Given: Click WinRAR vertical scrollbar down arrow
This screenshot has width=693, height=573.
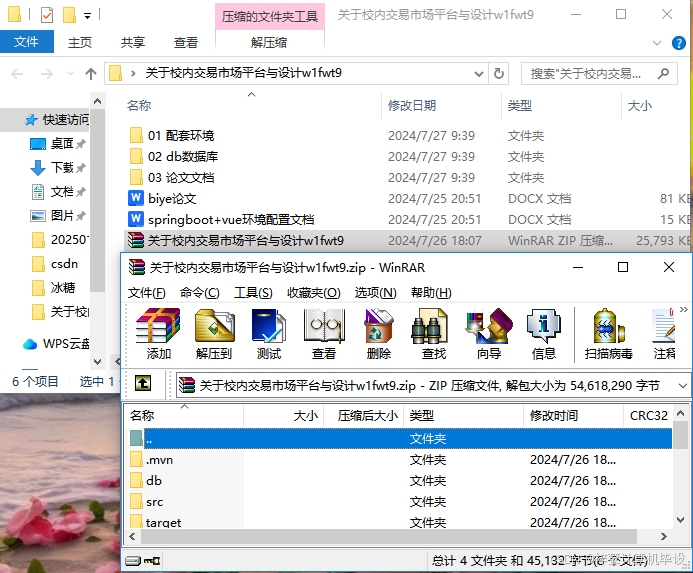Looking at the screenshot, I should coord(681,520).
